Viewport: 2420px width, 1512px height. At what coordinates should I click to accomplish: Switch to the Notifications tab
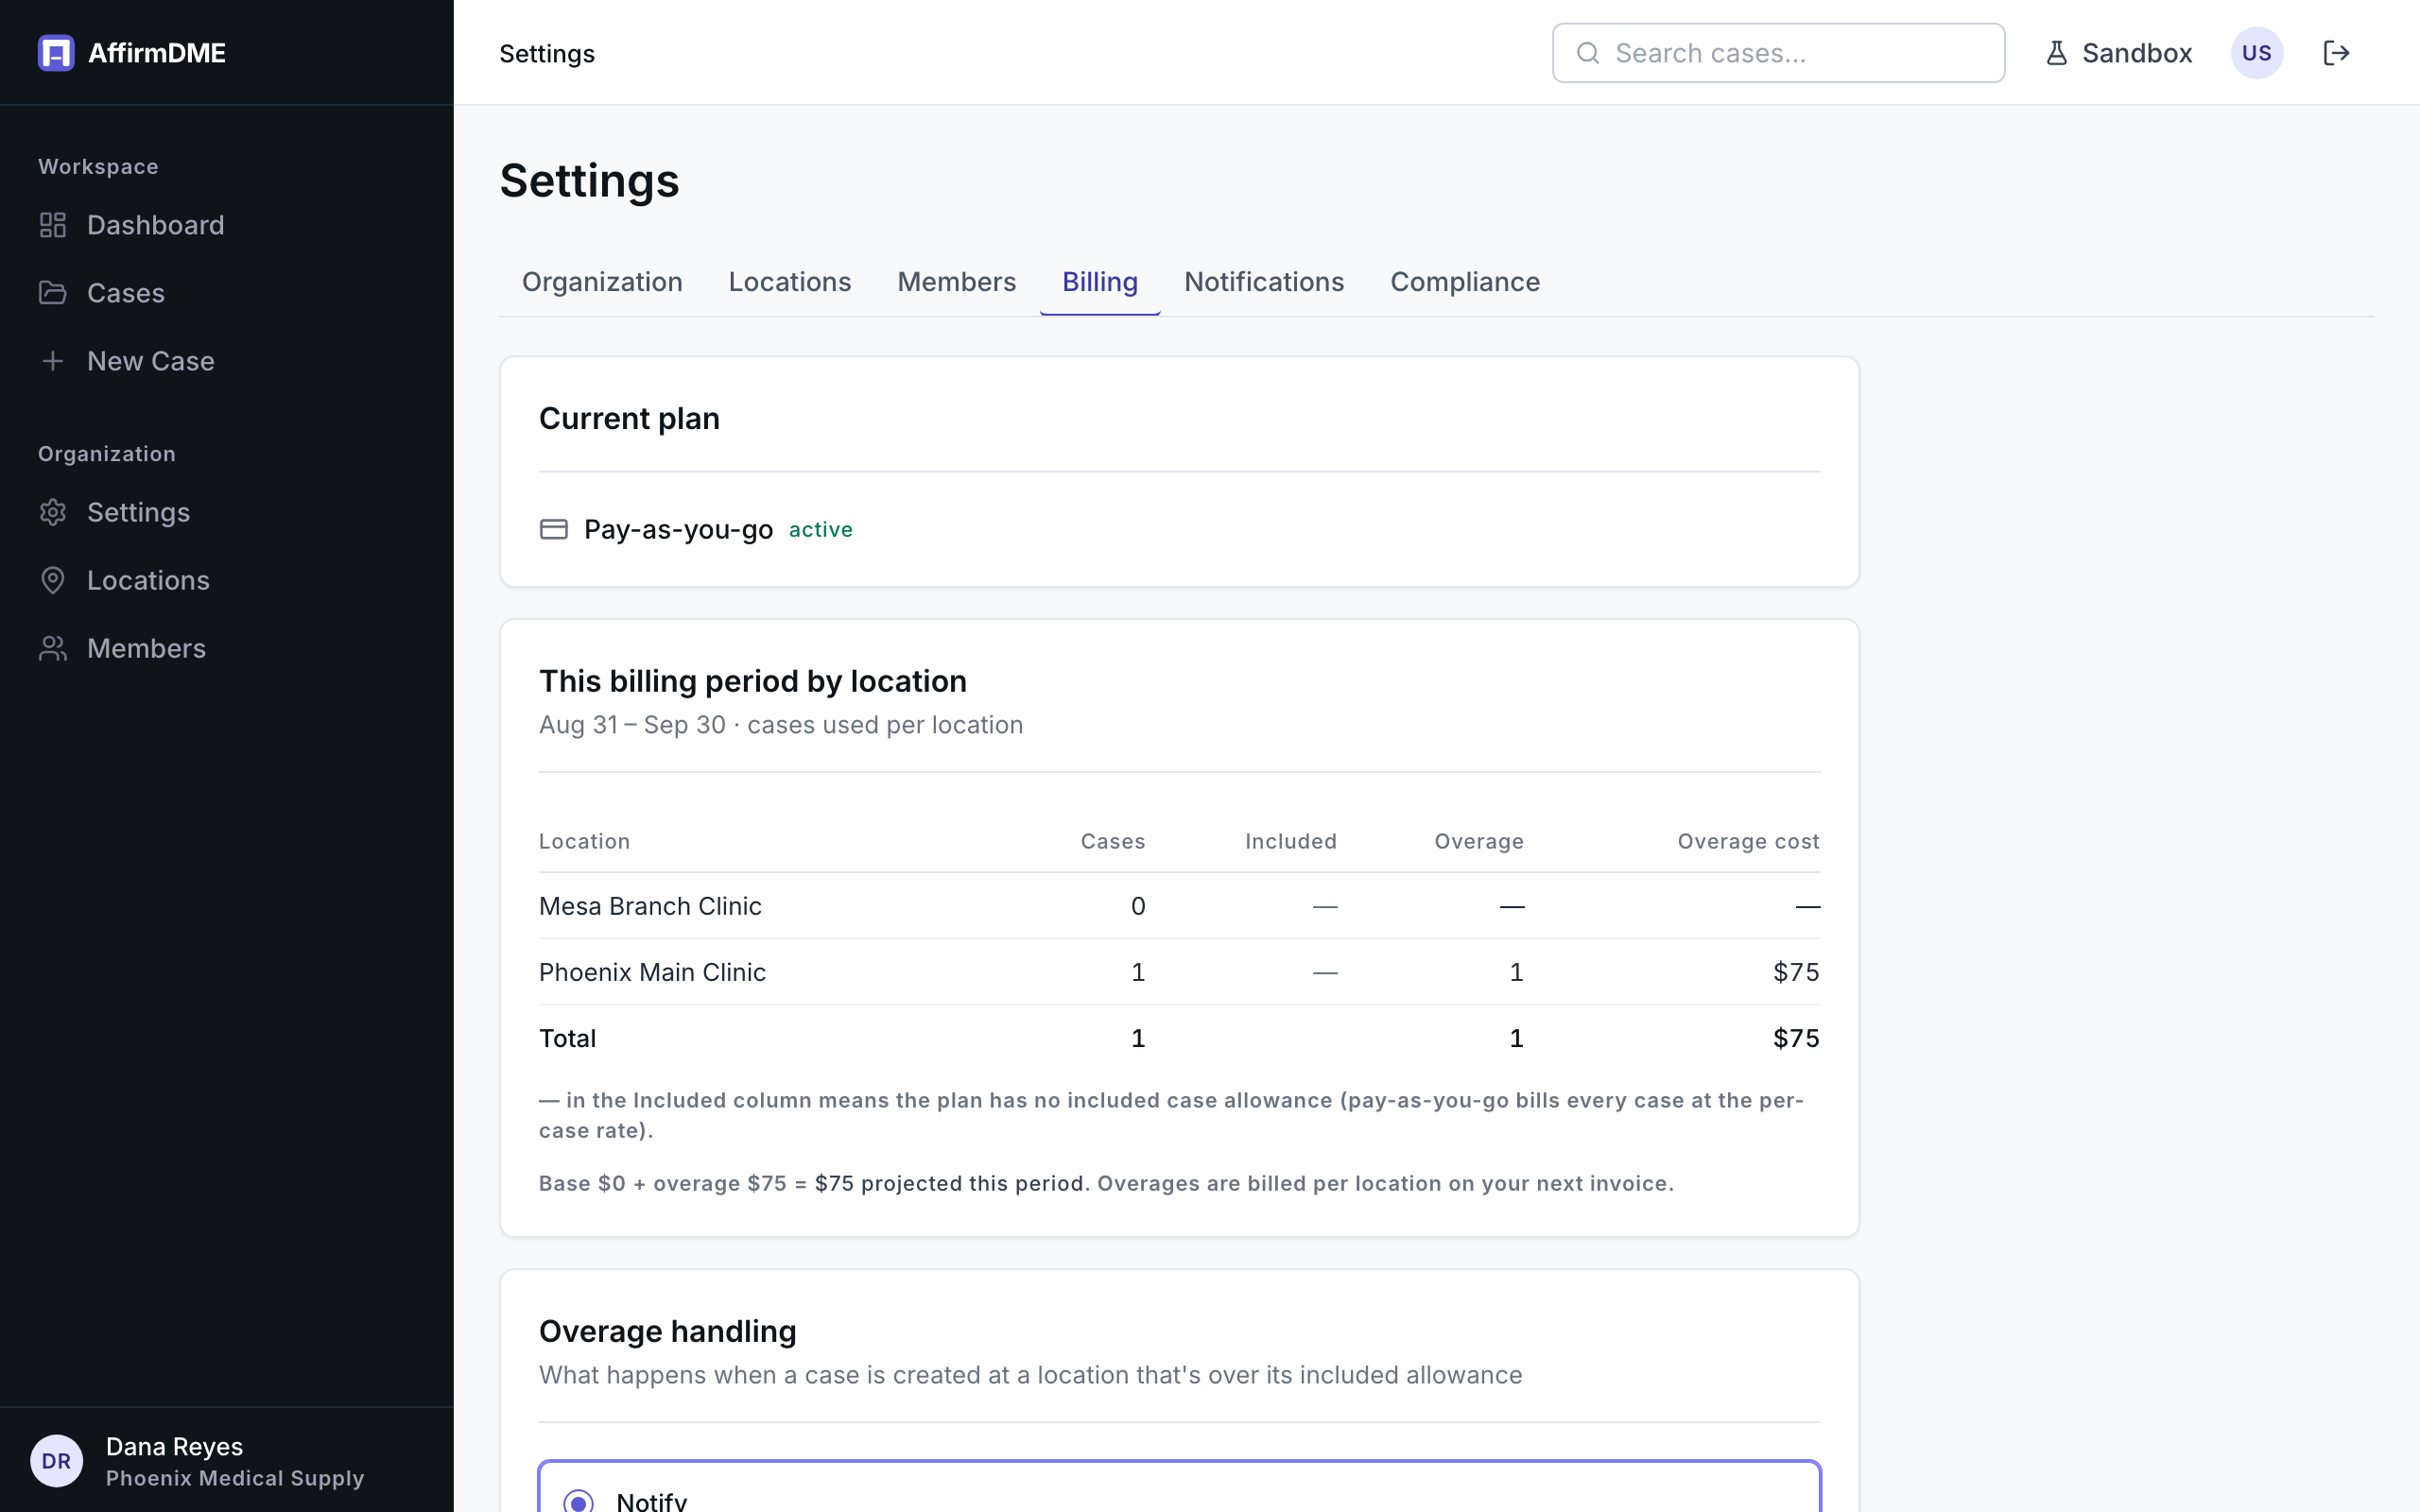point(1264,282)
